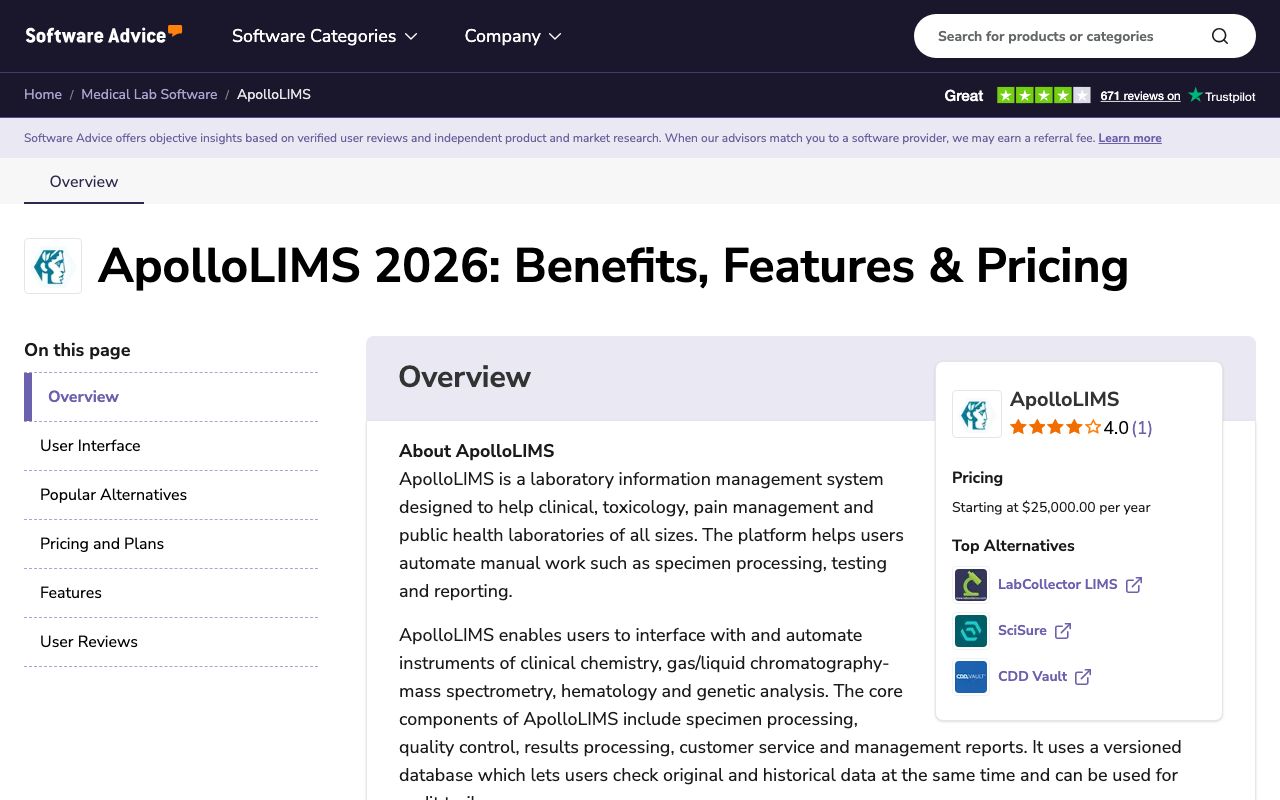Image resolution: width=1280 pixels, height=800 pixels.
Task: Open the 671 reviews on Trustpilot link
Action: 1140,96
